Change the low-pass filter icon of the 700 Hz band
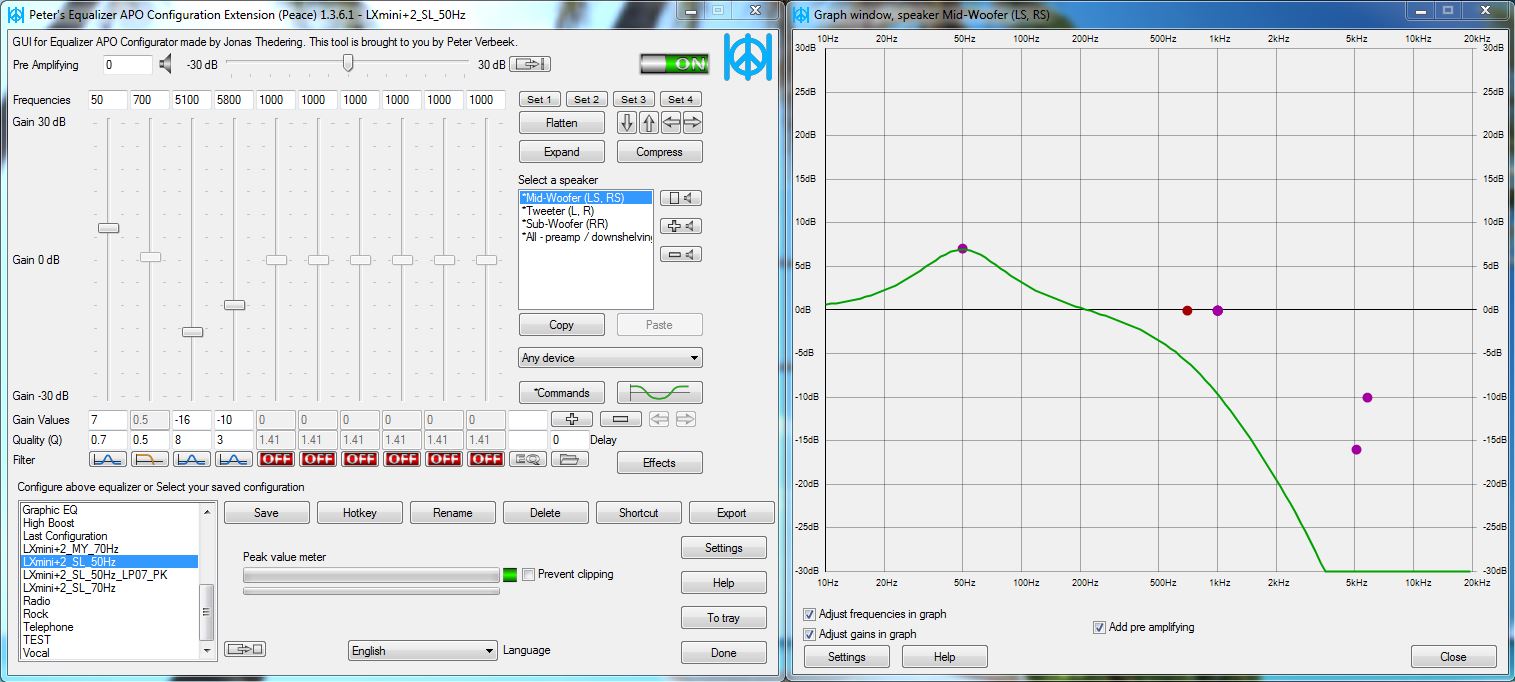Screen dimensions: 1515x682 point(150,460)
